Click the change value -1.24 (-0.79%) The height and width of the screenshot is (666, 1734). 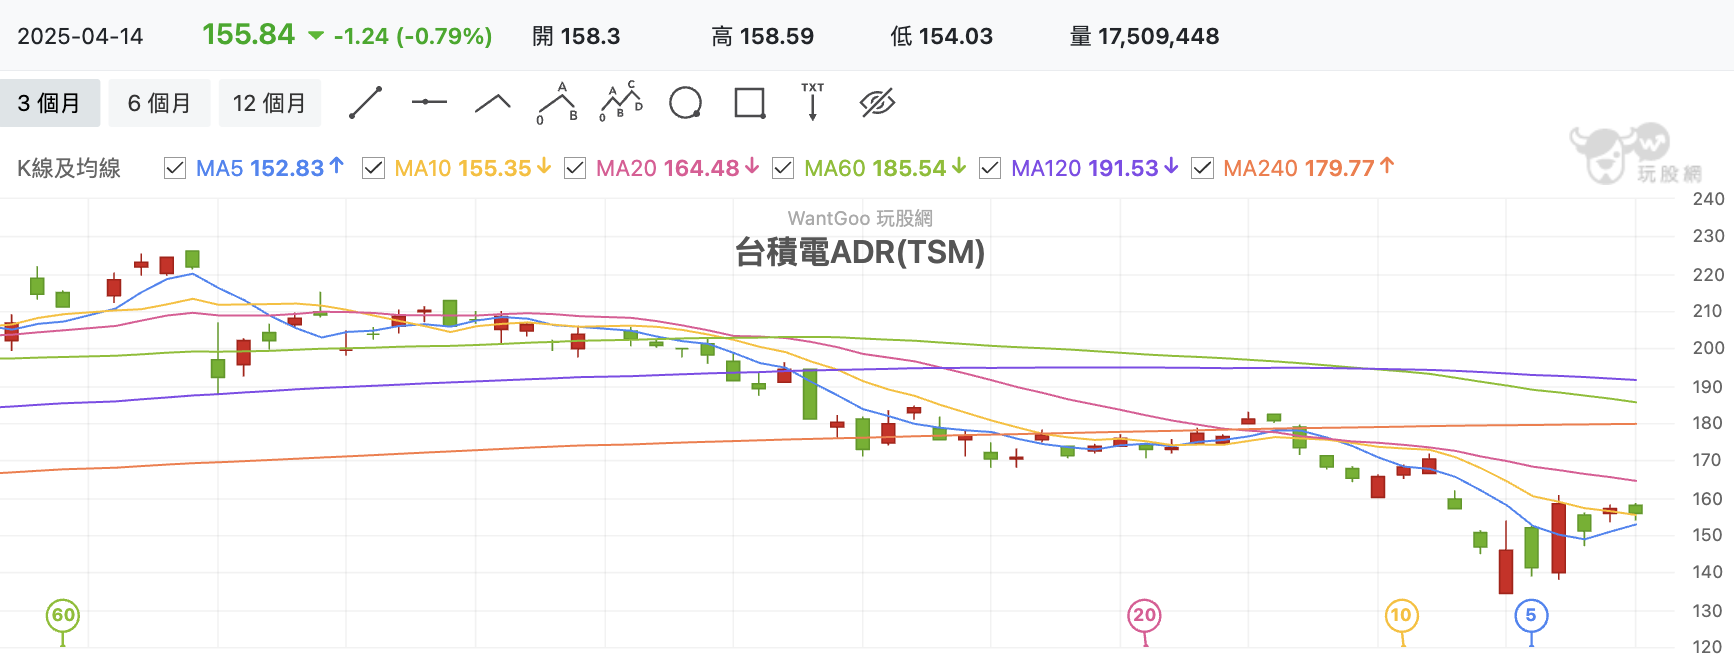click(413, 36)
